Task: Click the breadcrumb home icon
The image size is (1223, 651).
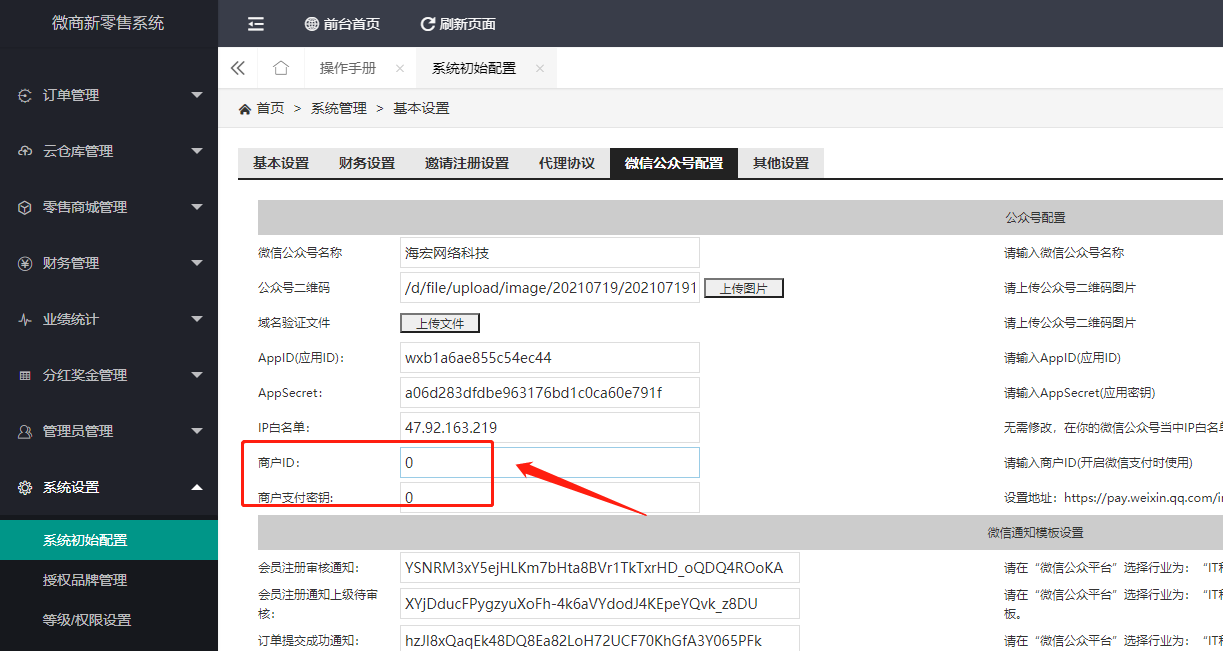Action: [245, 109]
